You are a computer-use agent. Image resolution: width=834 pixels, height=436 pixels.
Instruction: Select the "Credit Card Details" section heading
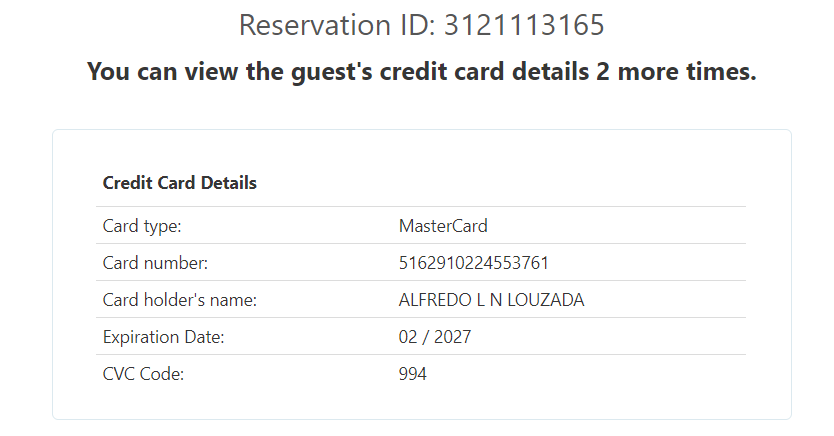click(180, 183)
